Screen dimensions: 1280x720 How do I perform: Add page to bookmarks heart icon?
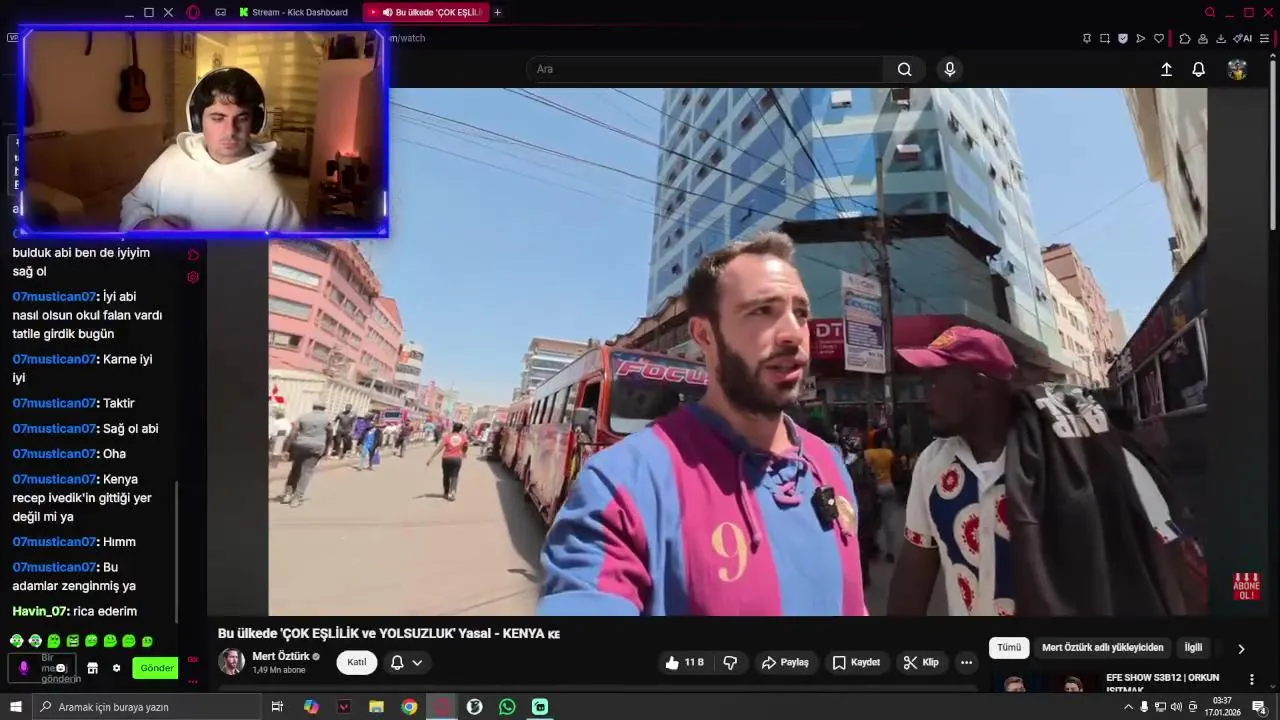coord(1159,38)
